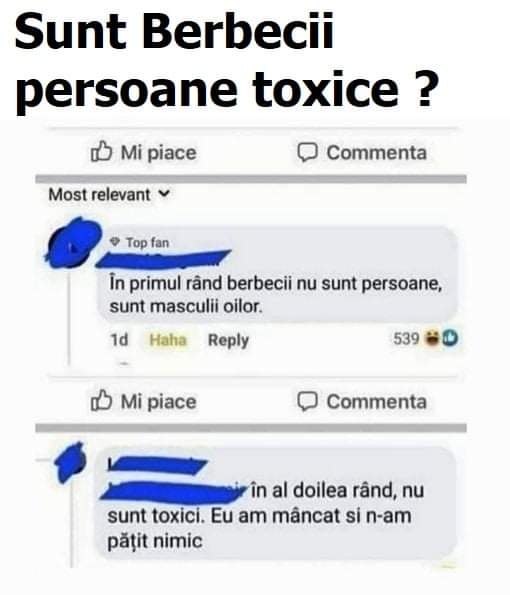The image size is (510, 595).
Task: Click the lower thumbs-up like icon
Action: [101, 401]
